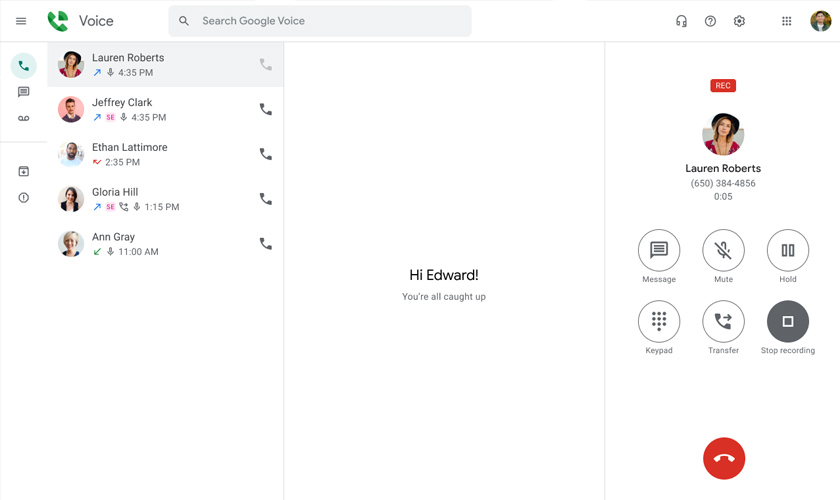The height and width of the screenshot is (500, 840).
Task: Transfer the active call
Action: click(723, 321)
